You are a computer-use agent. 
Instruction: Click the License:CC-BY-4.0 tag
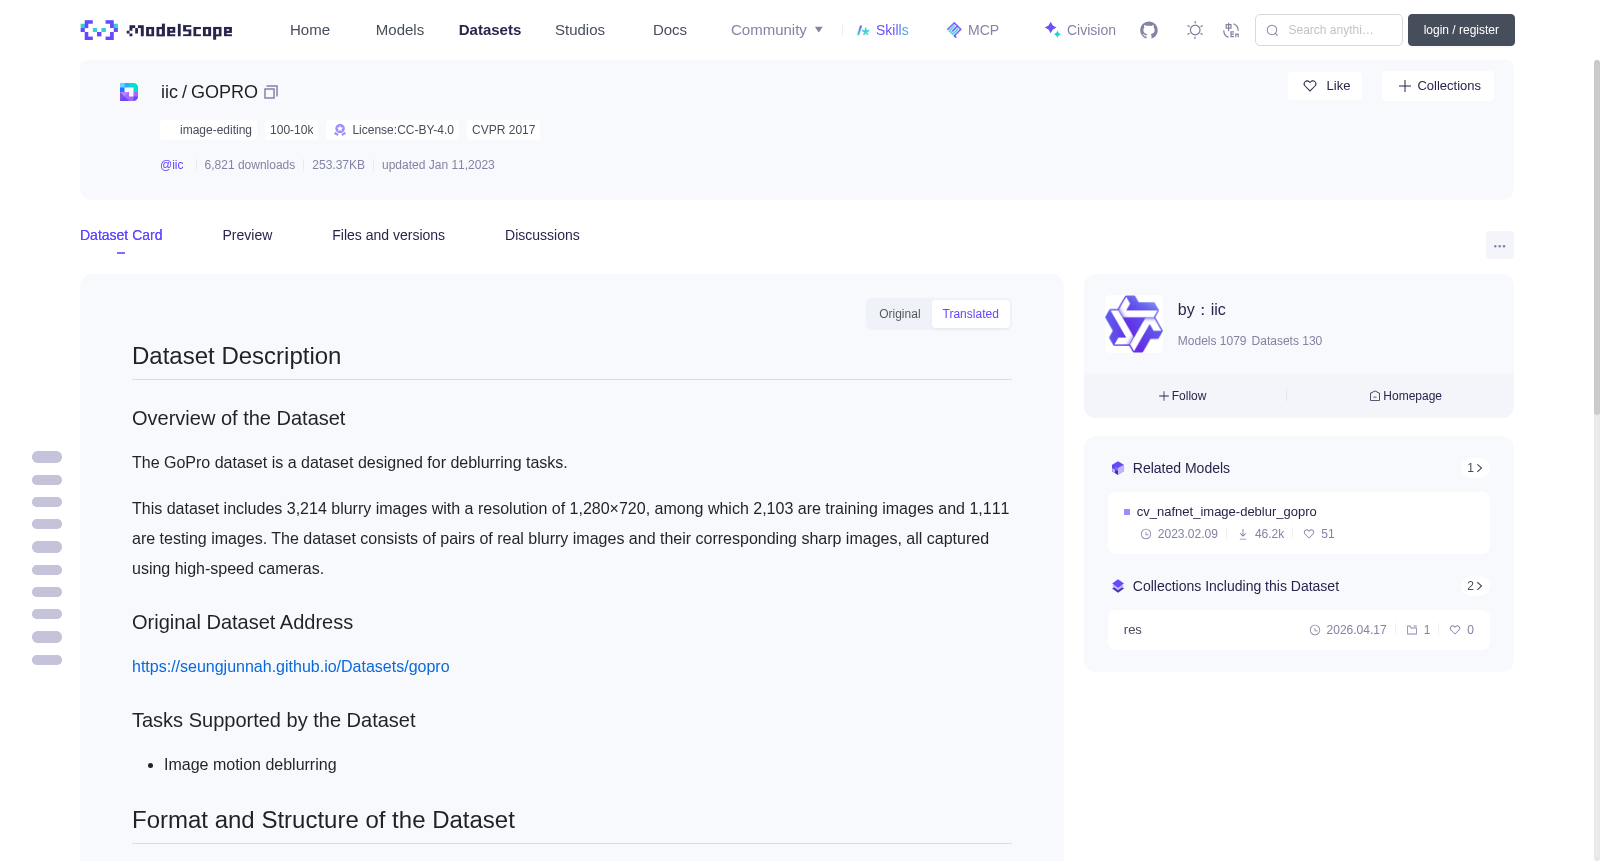click(x=393, y=130)
